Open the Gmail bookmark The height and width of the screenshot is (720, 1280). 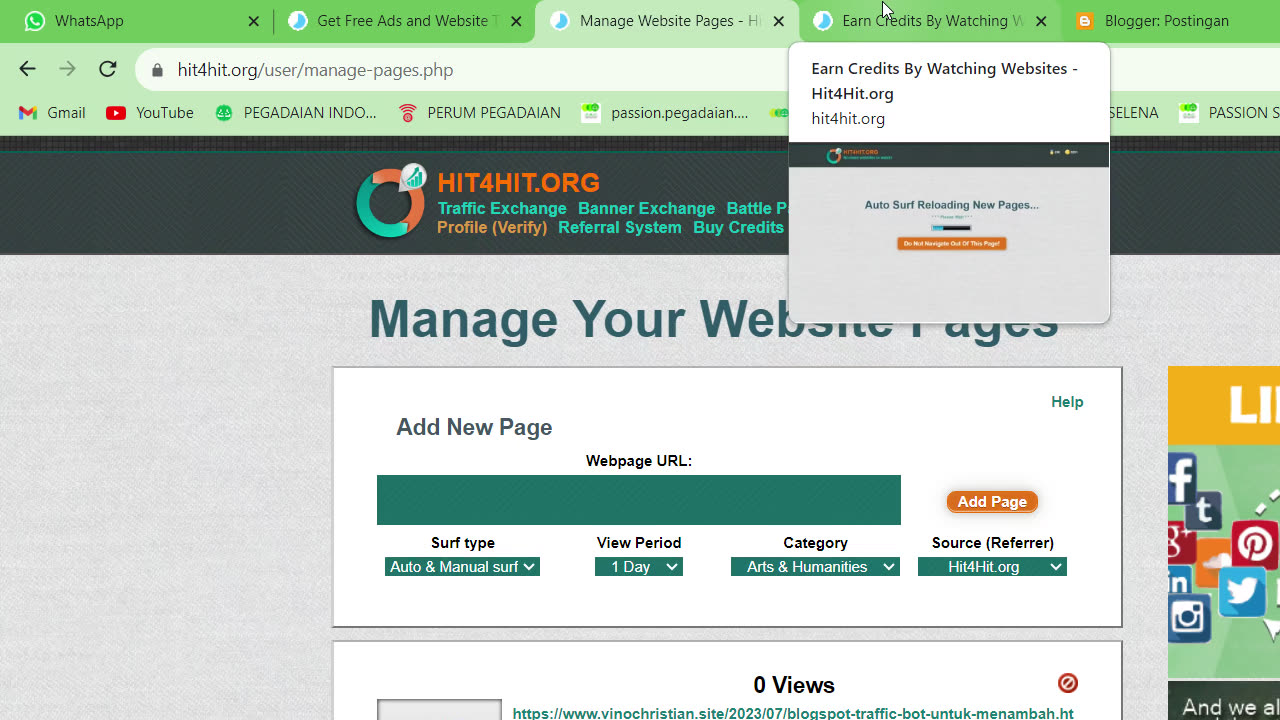(52, 113)
